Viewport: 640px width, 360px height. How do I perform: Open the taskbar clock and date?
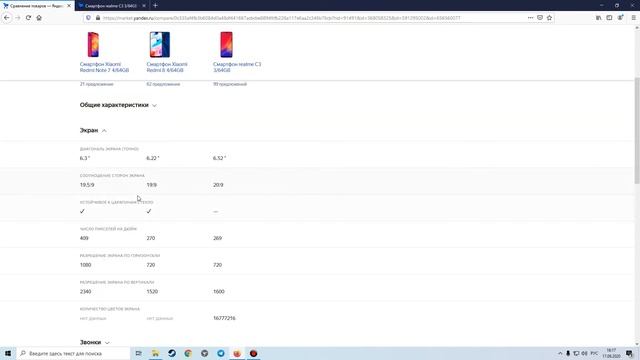click(611, 353)
